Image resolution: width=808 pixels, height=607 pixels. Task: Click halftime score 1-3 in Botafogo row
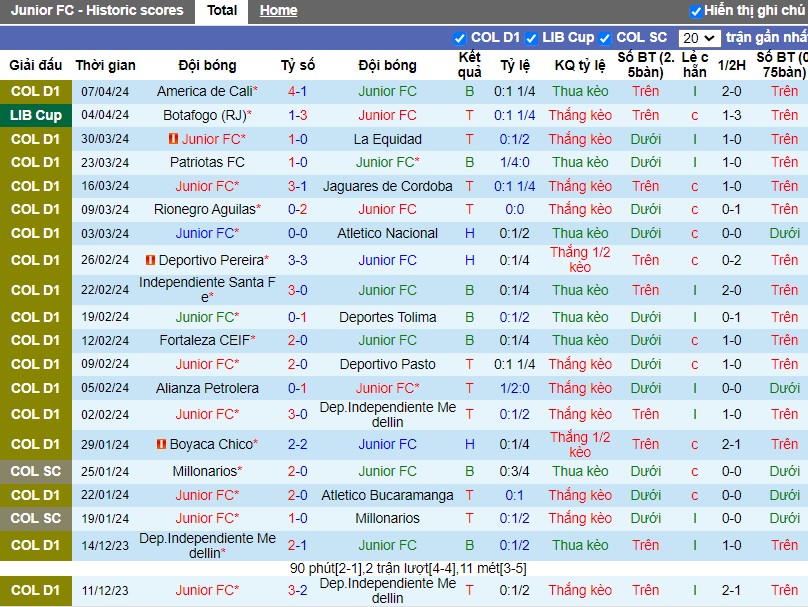coord(732,115)
